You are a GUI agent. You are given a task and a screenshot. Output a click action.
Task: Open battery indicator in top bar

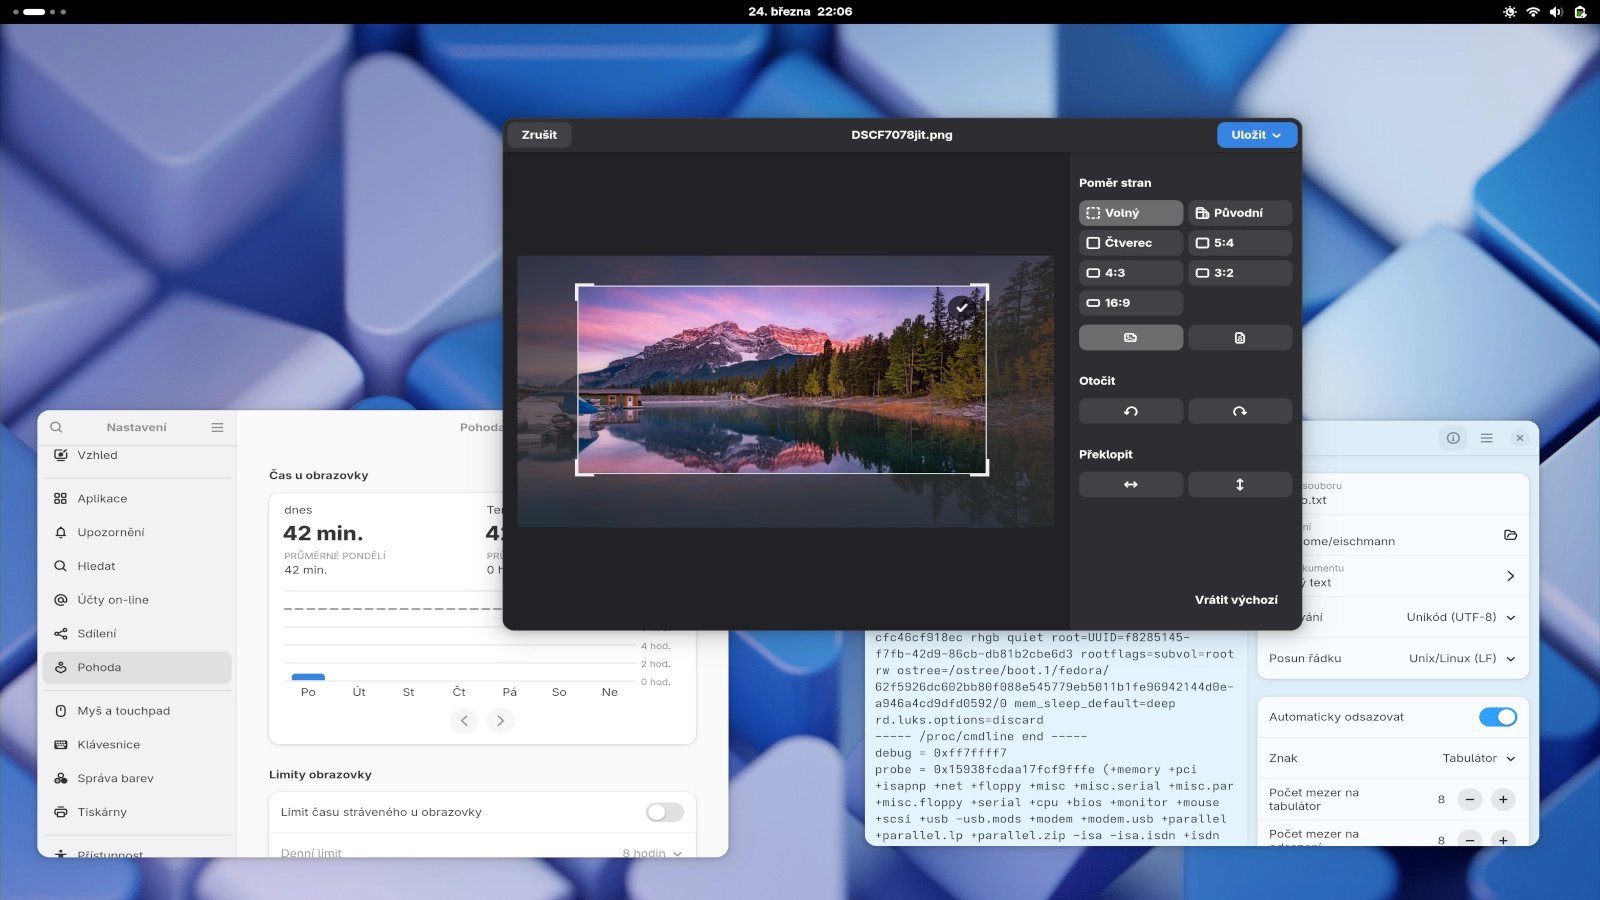click(1580, 12)
